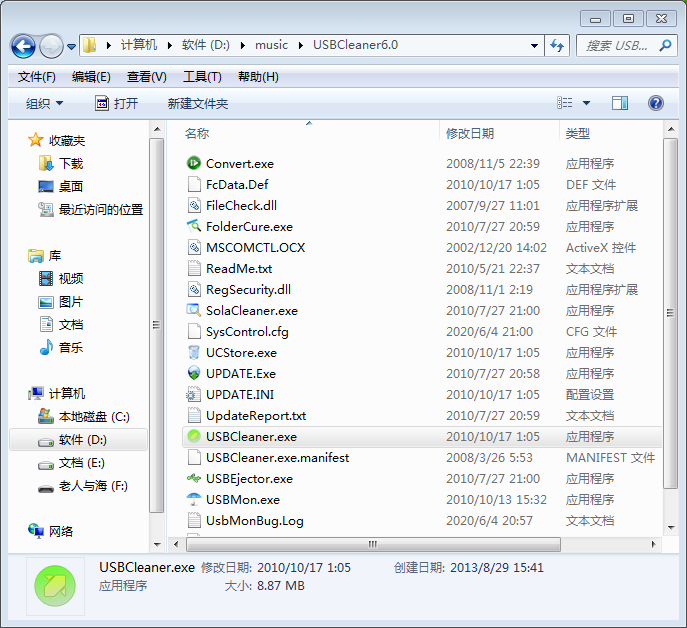Click the 新建文件夹 button

tap(198, 104)
